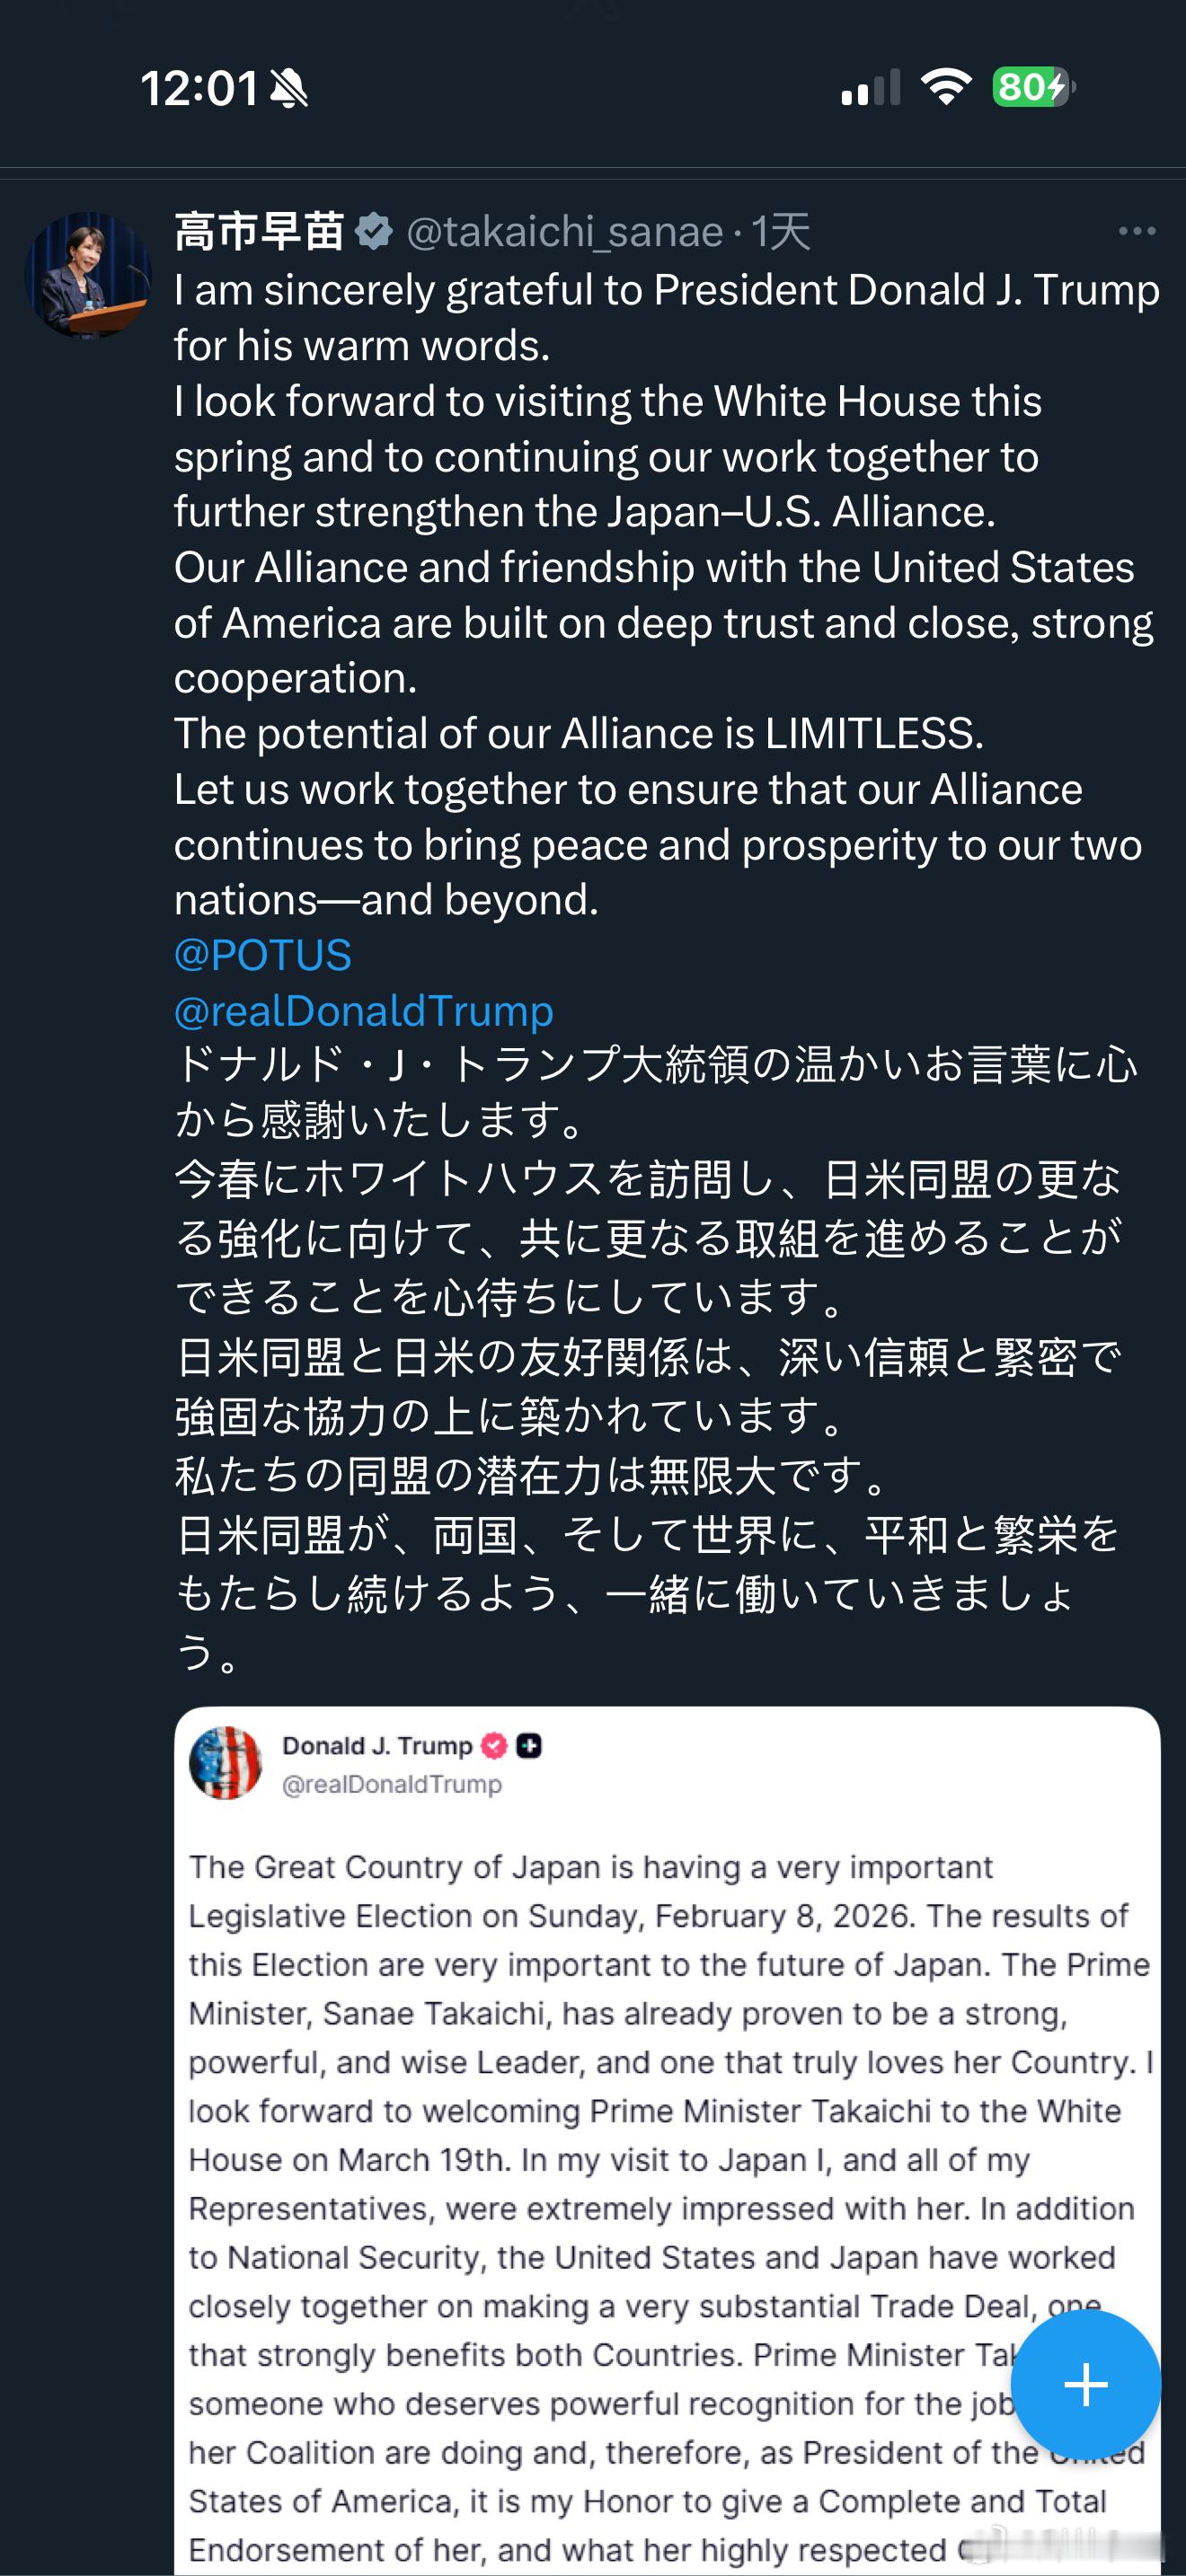Tap the Donald J. Trump name in quoted post
The width and height of the screenshot is (1186, 2576).
[x=377, y=1746]
